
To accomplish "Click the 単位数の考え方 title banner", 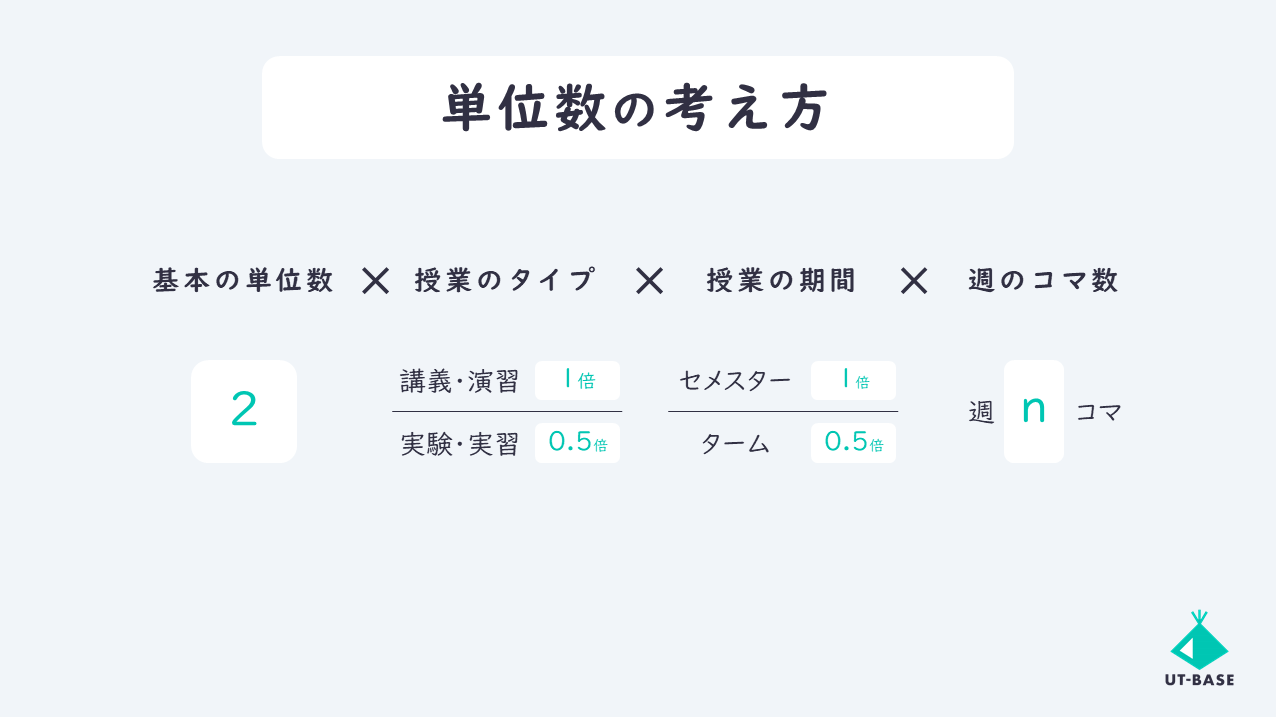I will [x=638, y=107].
